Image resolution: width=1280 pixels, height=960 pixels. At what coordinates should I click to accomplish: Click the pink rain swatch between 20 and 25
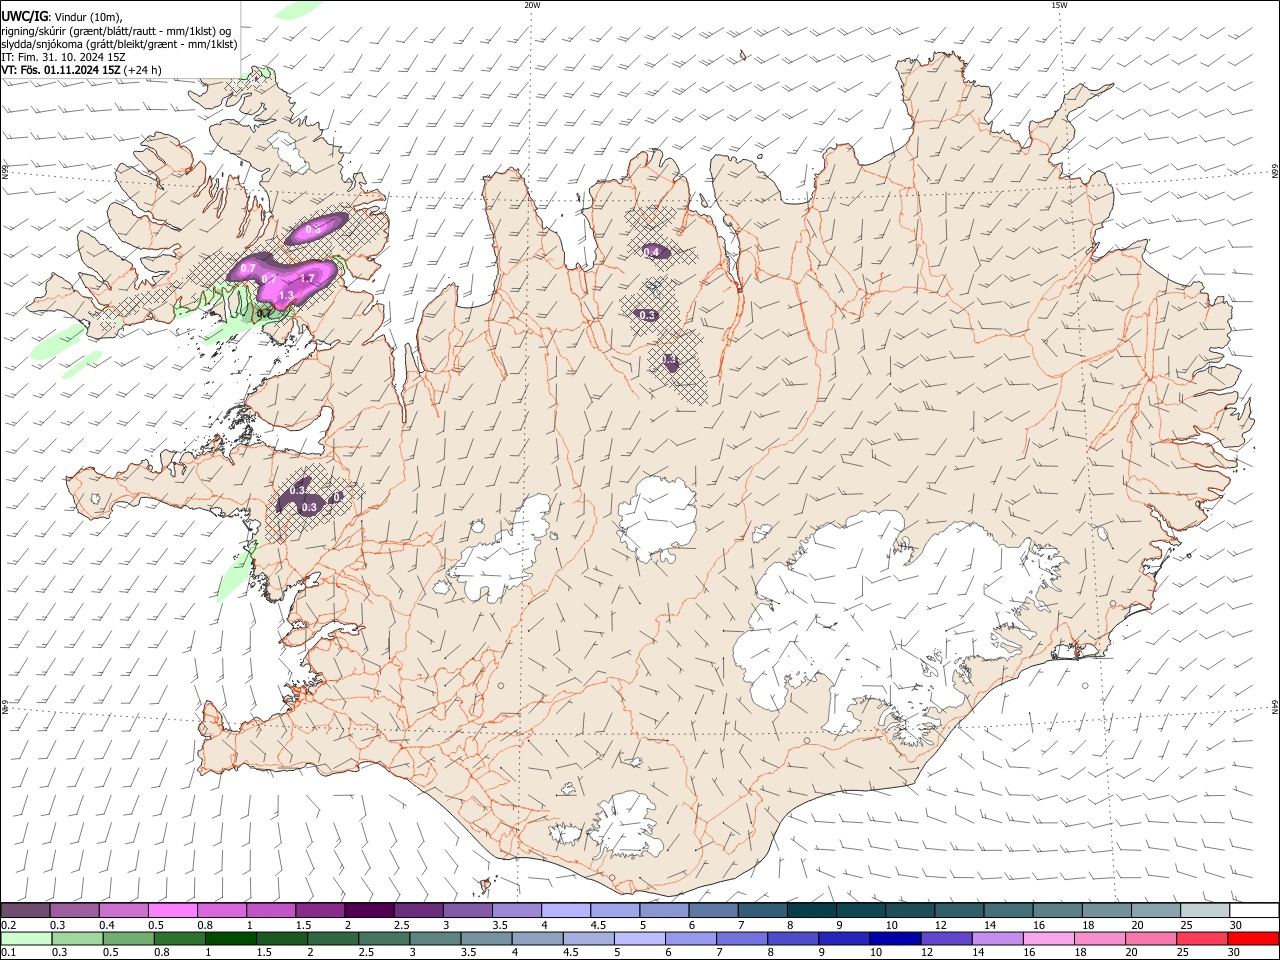(1152, 939)
